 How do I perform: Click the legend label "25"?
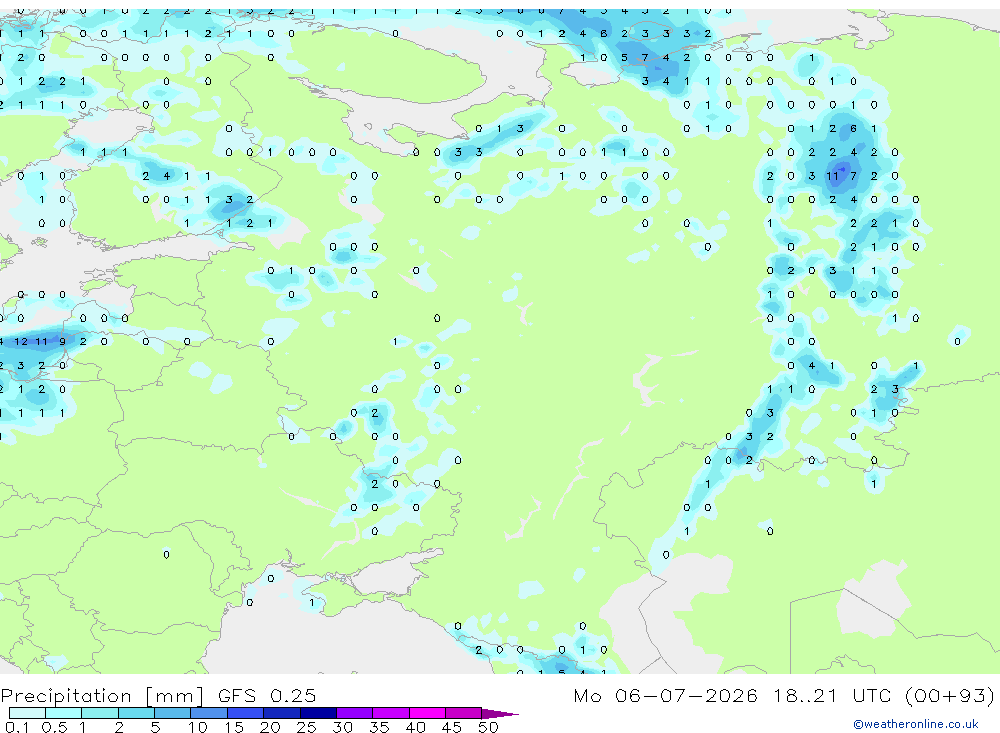pyautogui.click(x=307, y=727)
